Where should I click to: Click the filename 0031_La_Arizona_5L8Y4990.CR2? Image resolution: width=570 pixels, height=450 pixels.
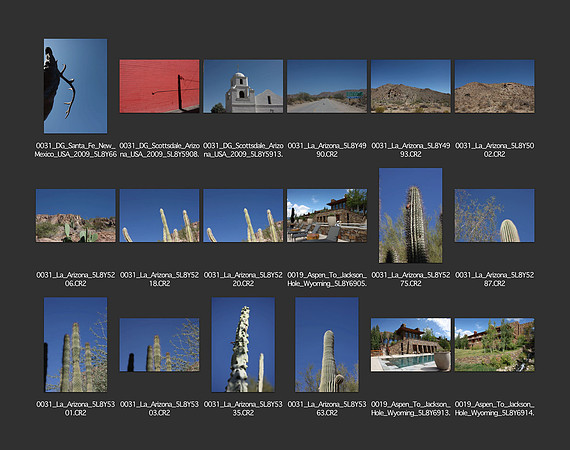click(x=327, y=150)
